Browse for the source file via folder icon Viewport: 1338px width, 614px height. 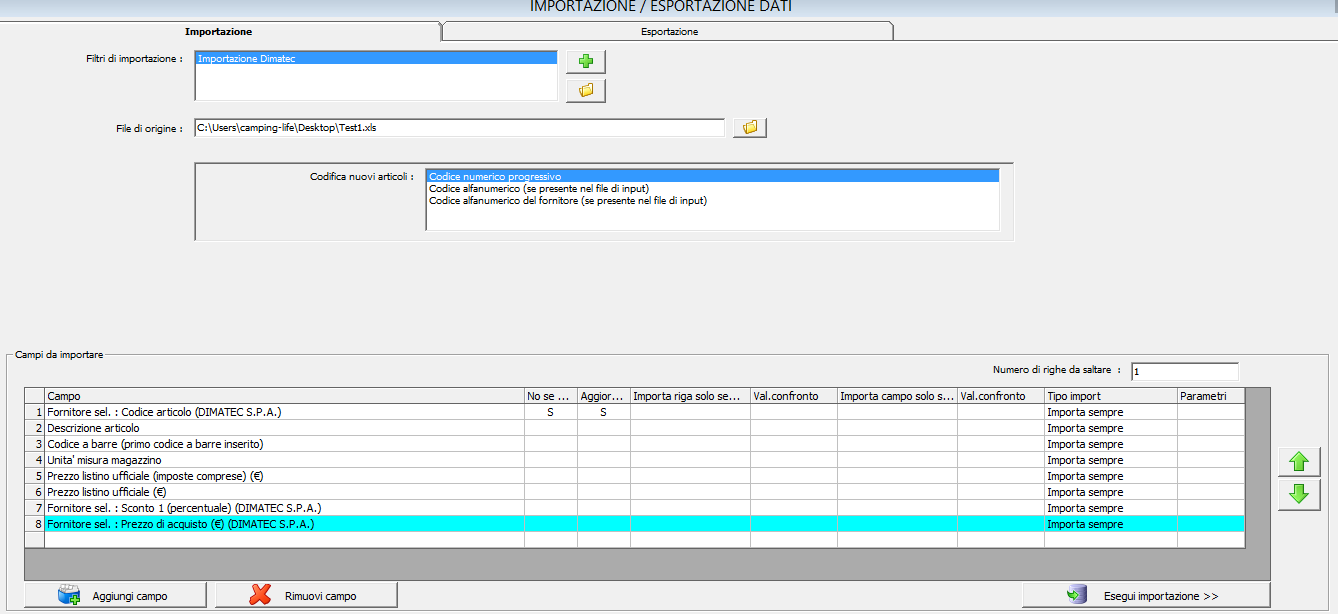[750, 128]
